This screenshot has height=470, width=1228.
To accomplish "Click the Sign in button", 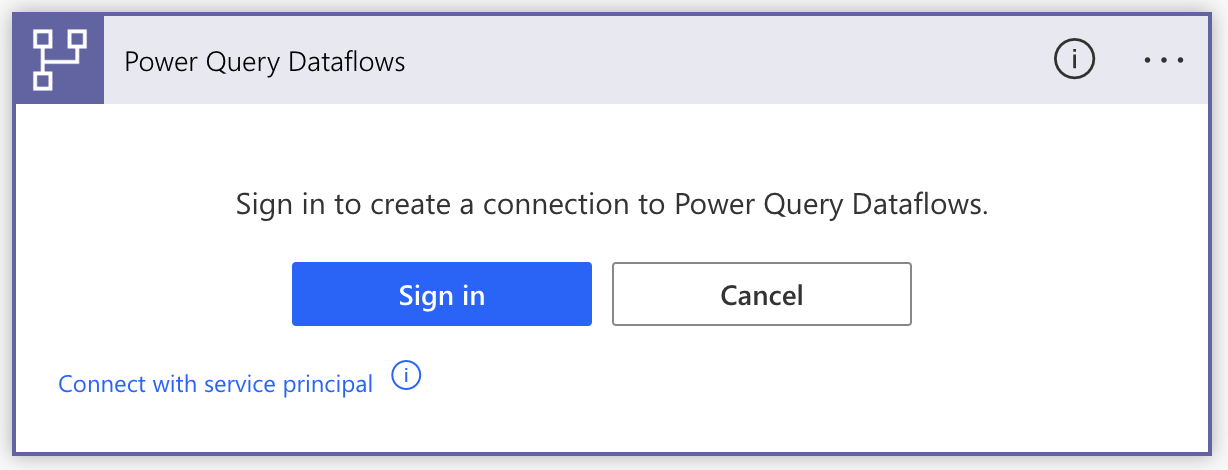I will 442,294.
